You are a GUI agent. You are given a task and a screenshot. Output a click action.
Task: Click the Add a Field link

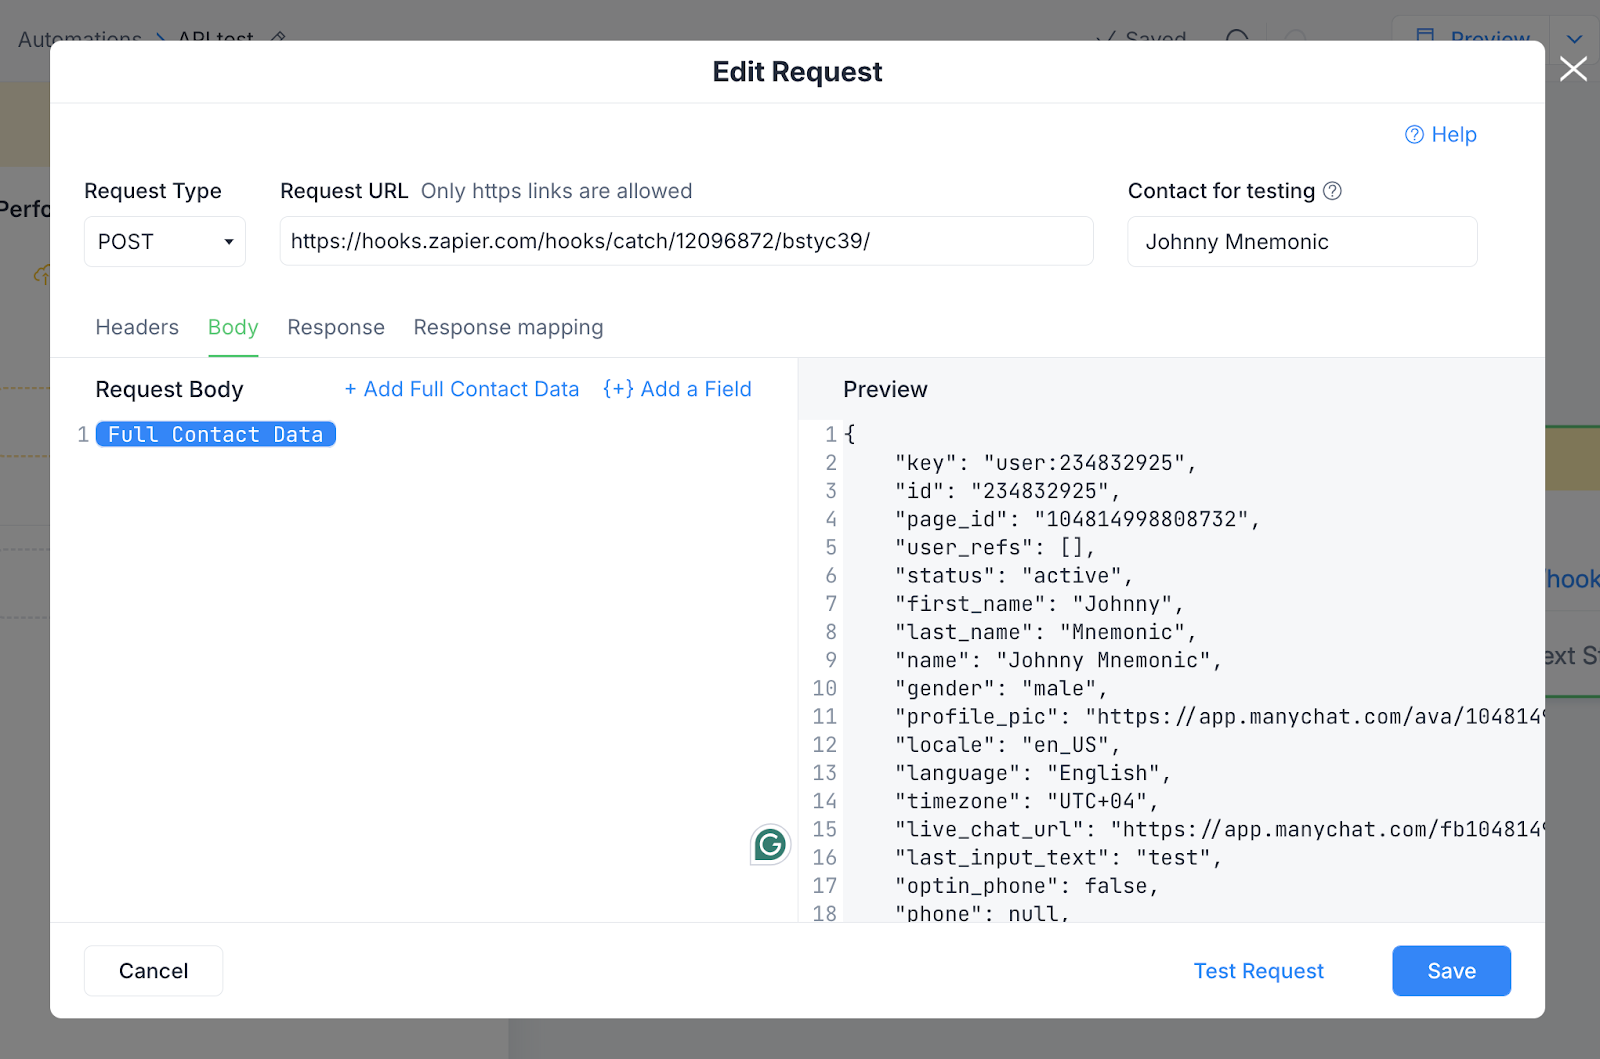click(677, 390)
